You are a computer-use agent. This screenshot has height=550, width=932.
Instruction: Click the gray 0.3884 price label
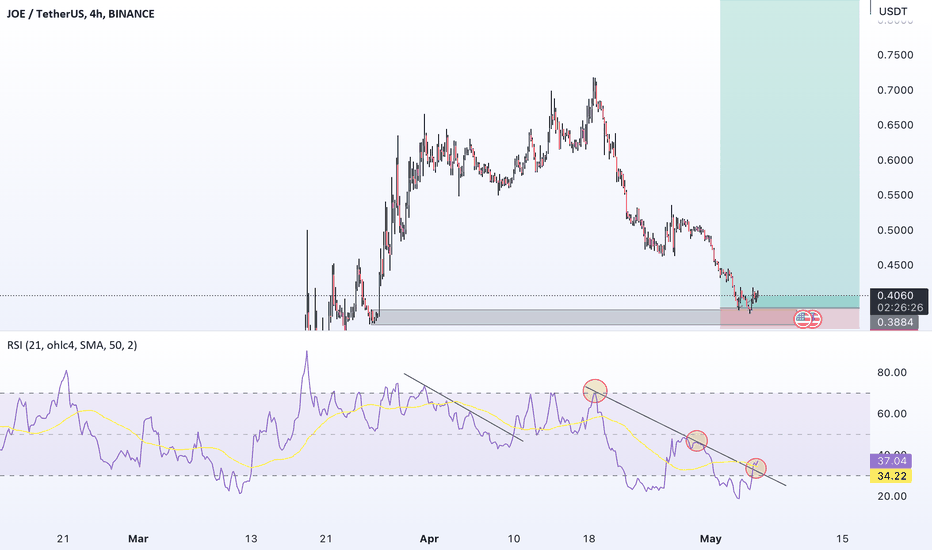click(895, 322)
